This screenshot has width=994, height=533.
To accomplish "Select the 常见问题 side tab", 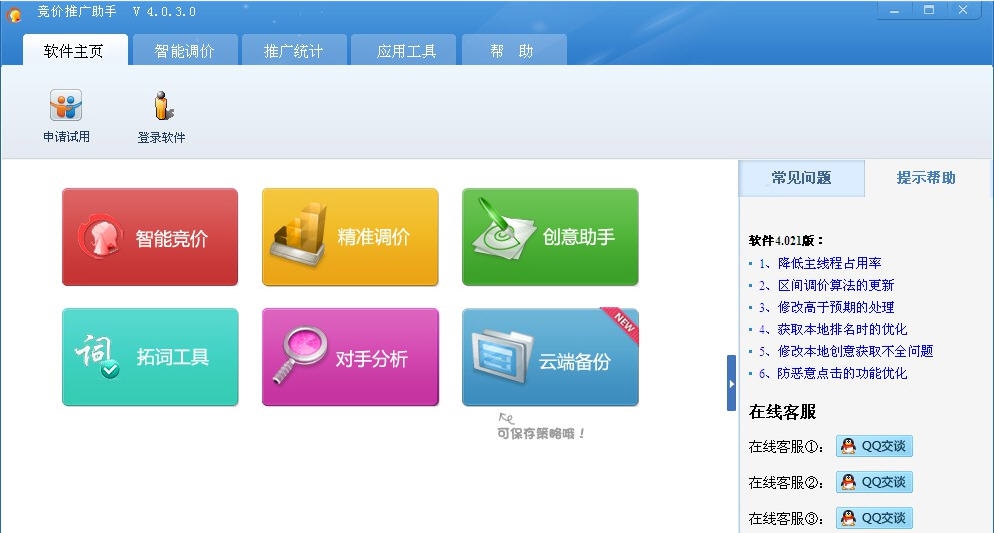I will pos(801,178).
